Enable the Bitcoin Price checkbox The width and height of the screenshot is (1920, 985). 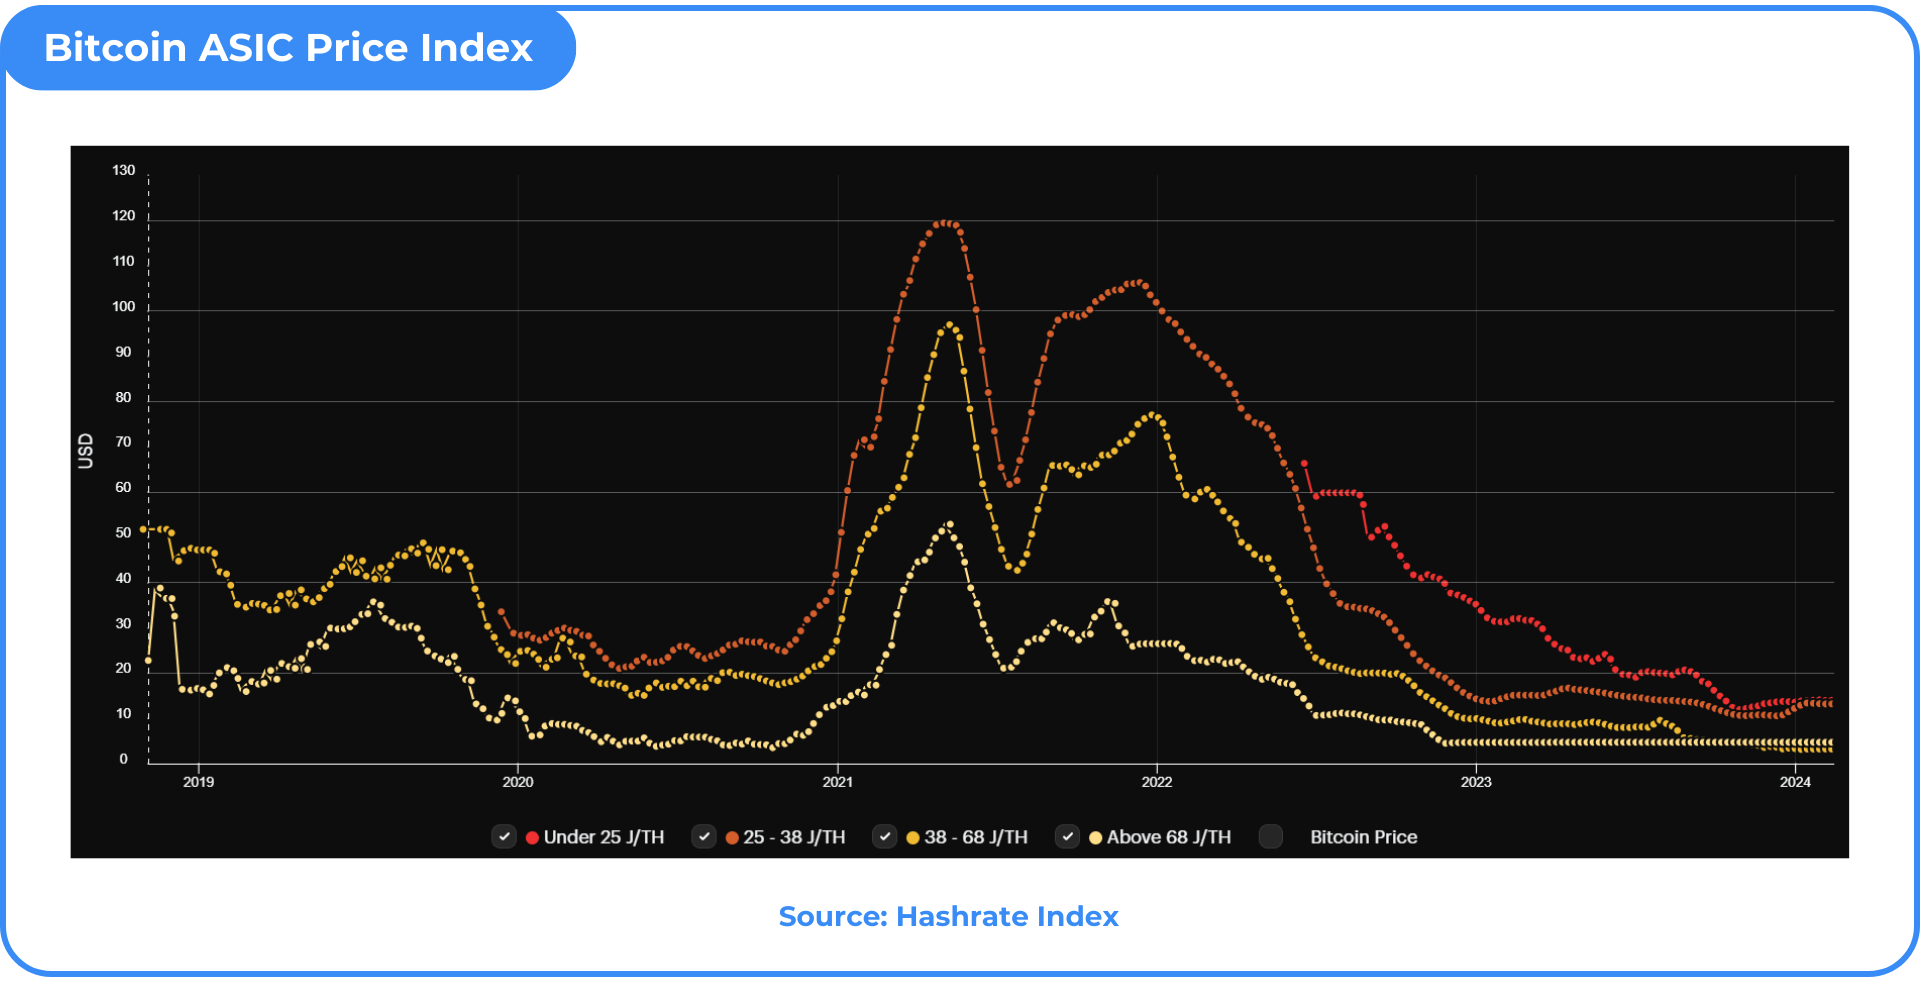click(x=1271, y=837)
